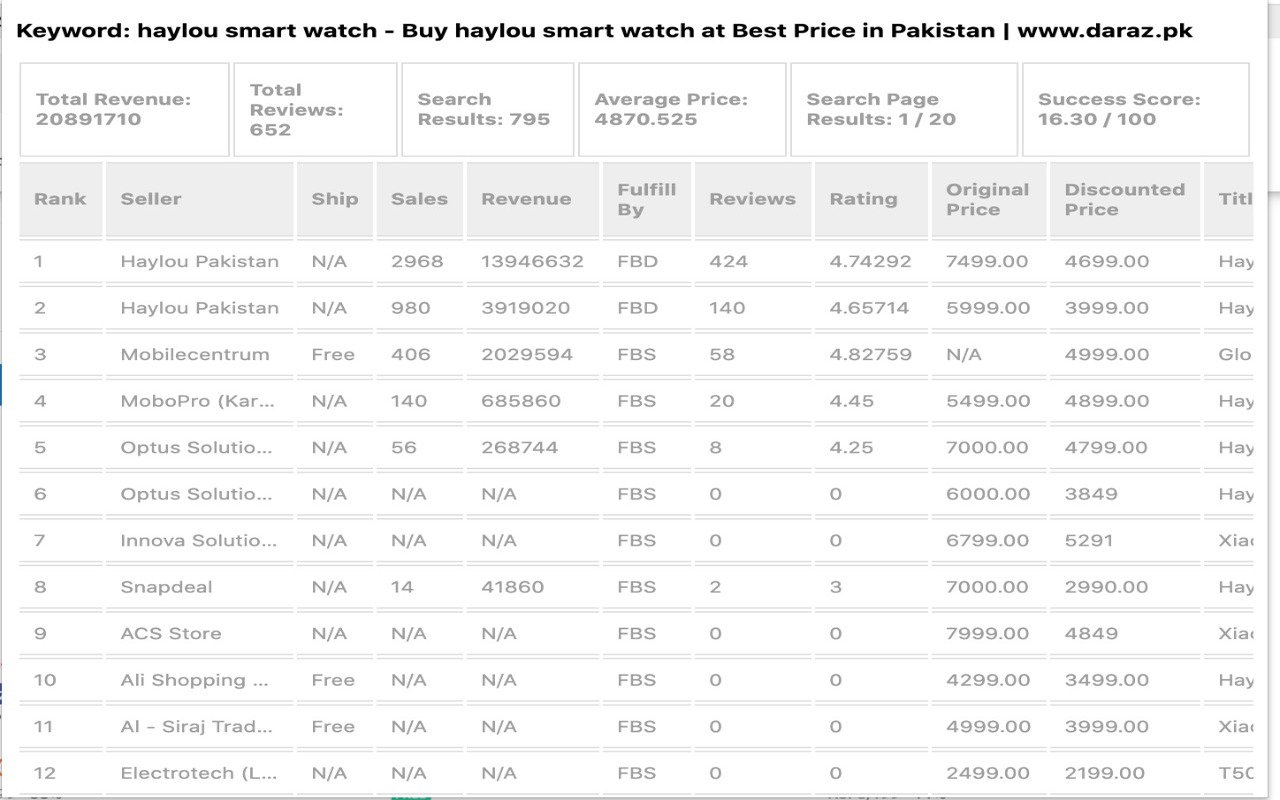Select the Al - Siraj Trad... seller cell
The height and width of the screenshot is (800, 1280).
196,727
